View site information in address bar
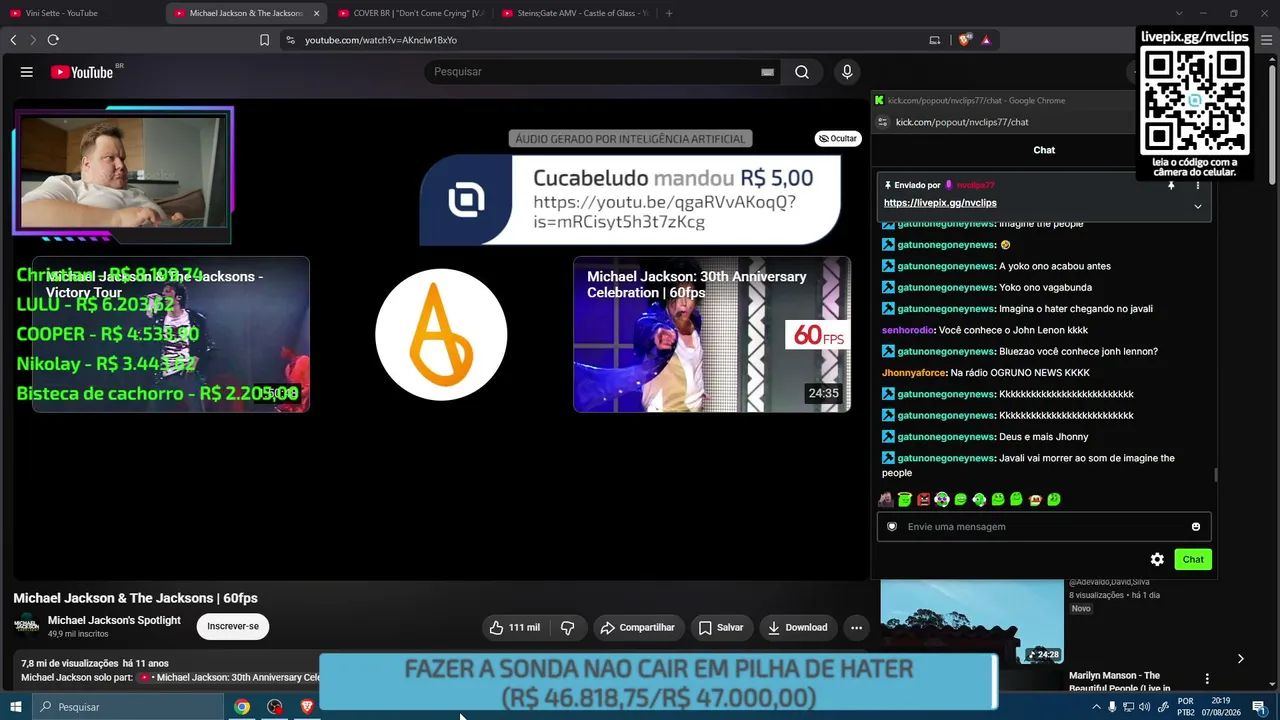Screen dimensions: 1280x720 tap(290, 40)
